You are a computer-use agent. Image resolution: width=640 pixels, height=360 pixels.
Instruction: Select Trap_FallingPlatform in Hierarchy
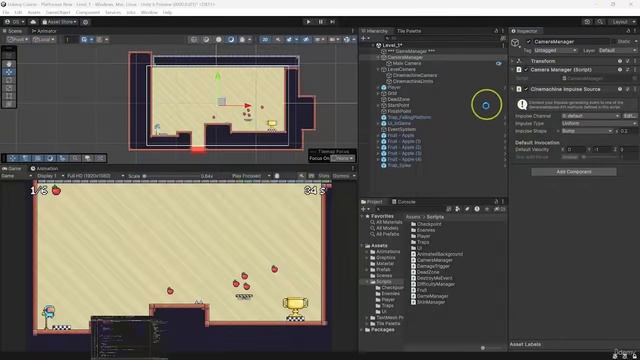click(x=409, y=118)
